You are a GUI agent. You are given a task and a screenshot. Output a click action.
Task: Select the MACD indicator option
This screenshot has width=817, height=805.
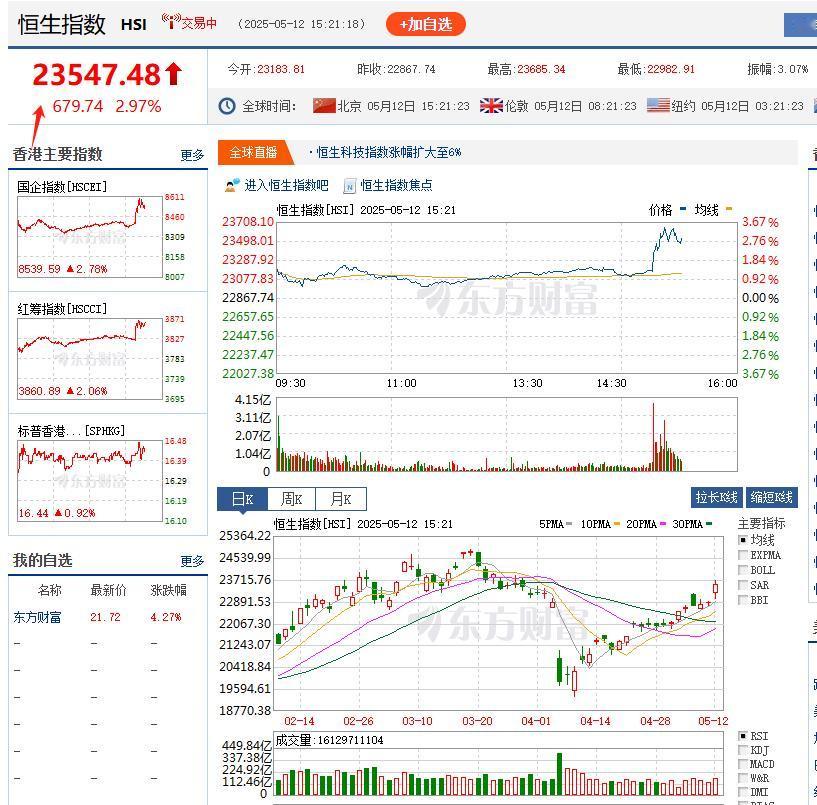pyautogui.click(x=743, y=764)
